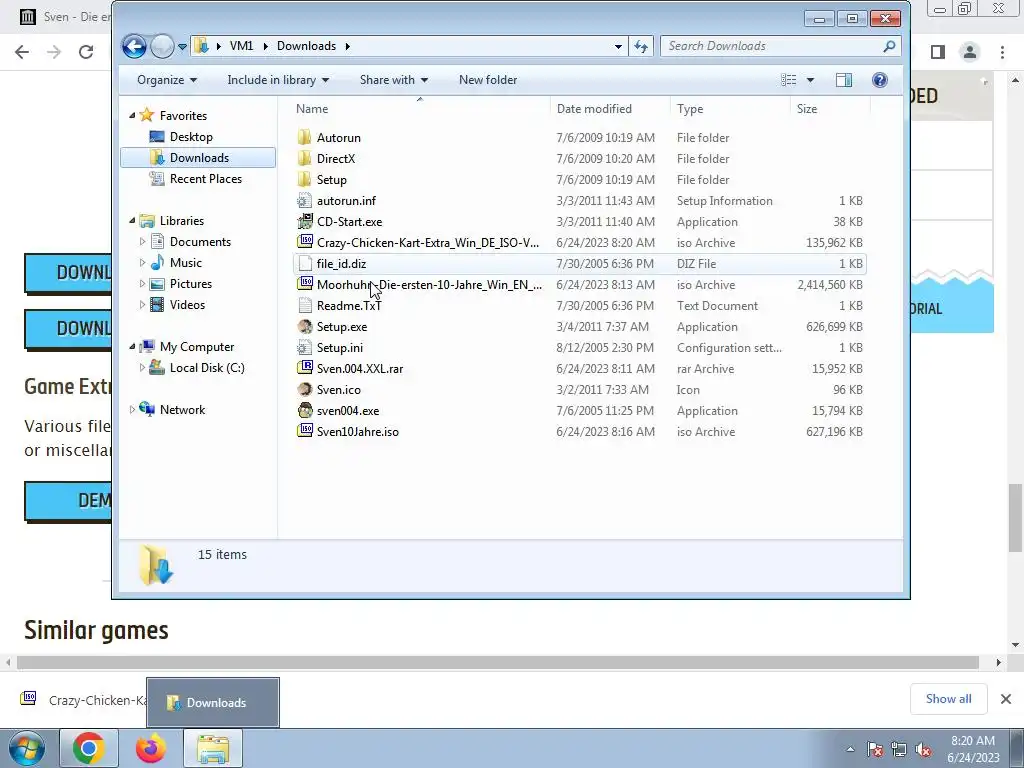This screenshot has width=1024, height=768.
Task: Launch Firefox from the taskbar
Action: pyautogui.click(x=151, y=748)
